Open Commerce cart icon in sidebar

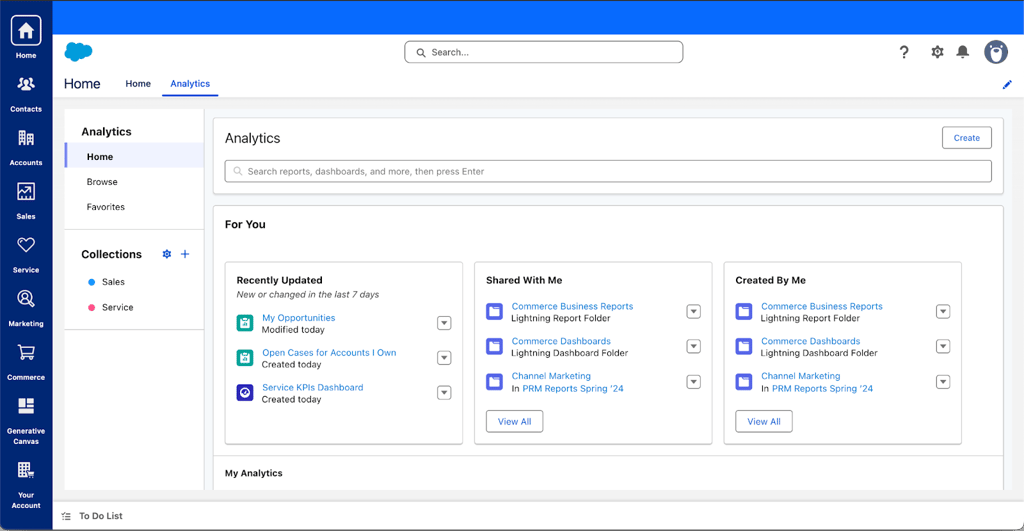pos(25,362)
